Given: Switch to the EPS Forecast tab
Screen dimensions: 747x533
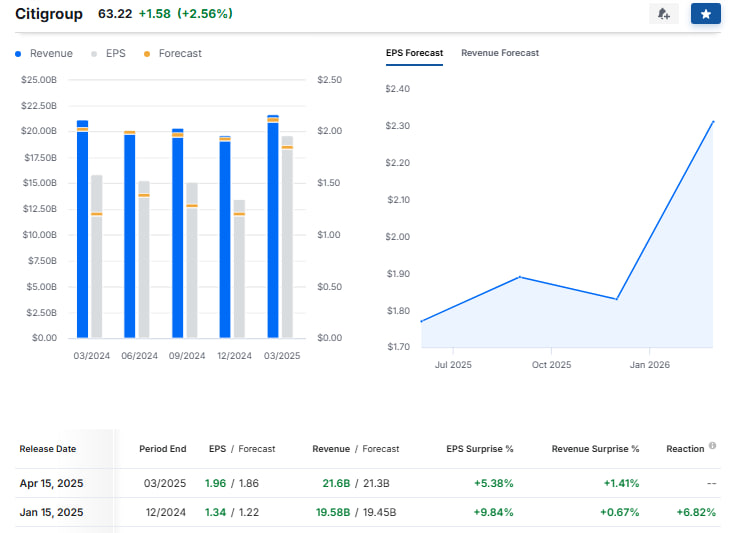Looking at the screenshot, I should pos(414,53).
